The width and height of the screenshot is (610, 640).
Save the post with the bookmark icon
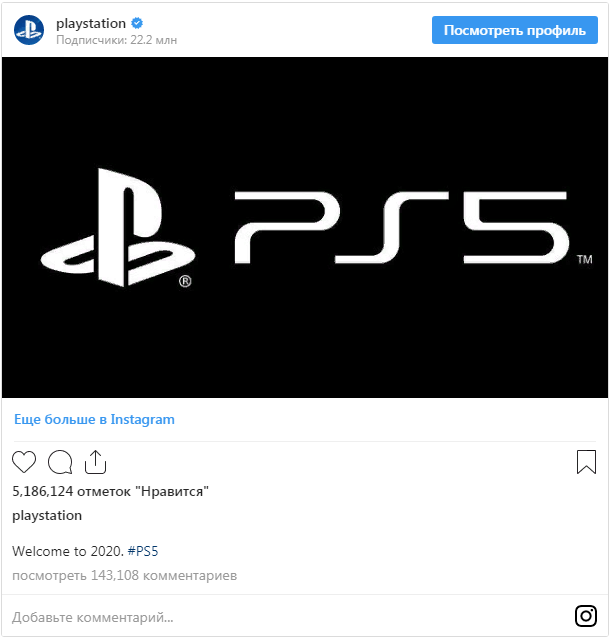tap(586, 462)
